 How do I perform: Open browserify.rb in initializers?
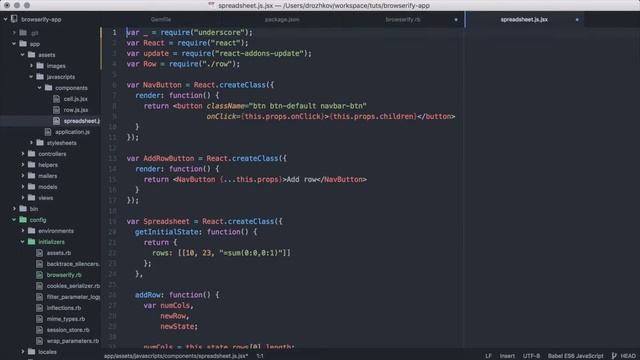pos(64,275)
